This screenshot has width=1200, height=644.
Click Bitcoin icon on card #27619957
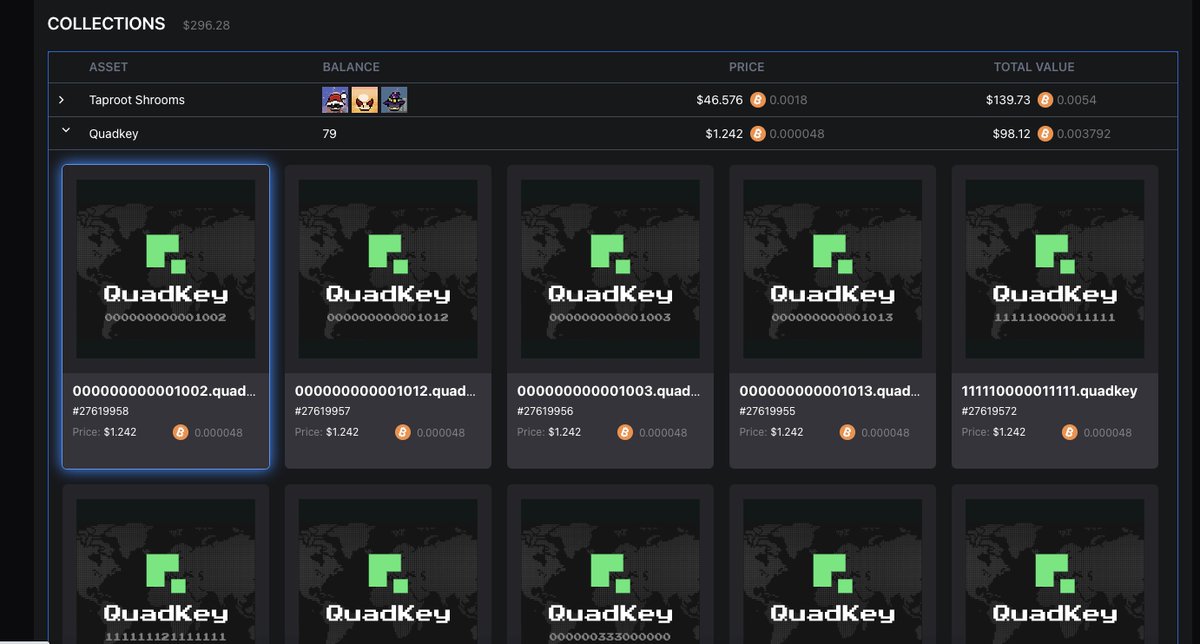[x=403, y=432]
